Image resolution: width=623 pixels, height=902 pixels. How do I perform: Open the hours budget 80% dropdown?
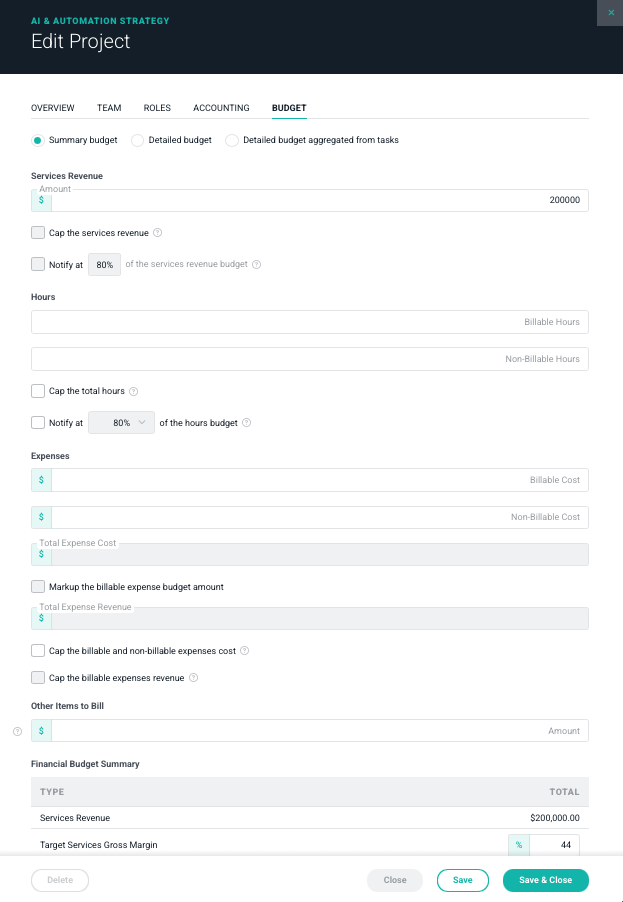tap(122, 423)
